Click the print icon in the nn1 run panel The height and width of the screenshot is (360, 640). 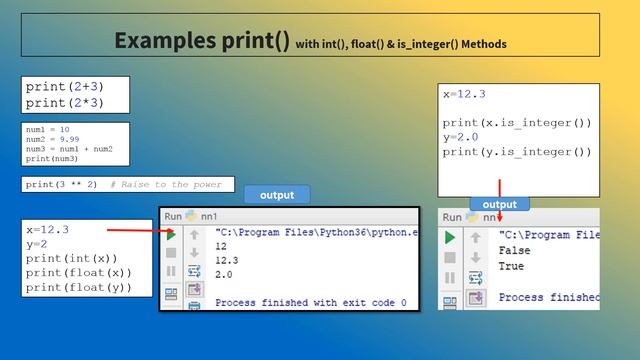194,305
